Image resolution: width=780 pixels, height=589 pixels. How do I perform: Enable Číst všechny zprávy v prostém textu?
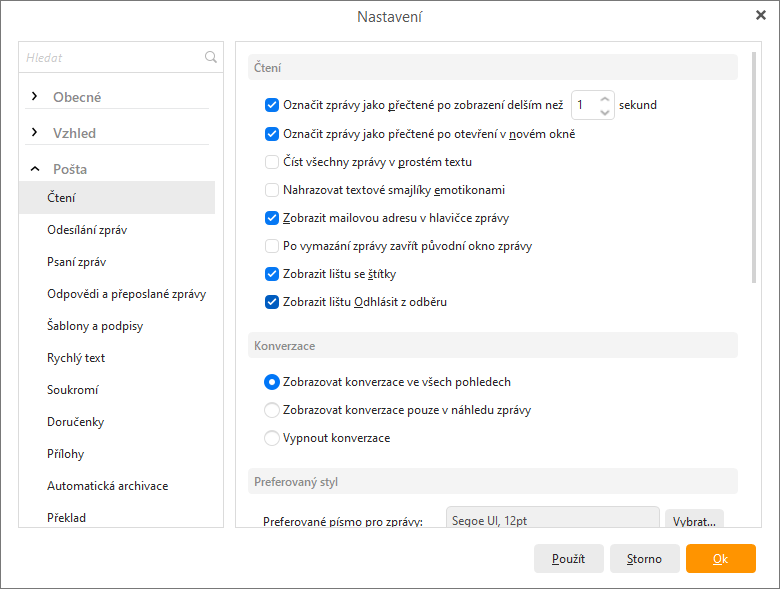[272, 162]
